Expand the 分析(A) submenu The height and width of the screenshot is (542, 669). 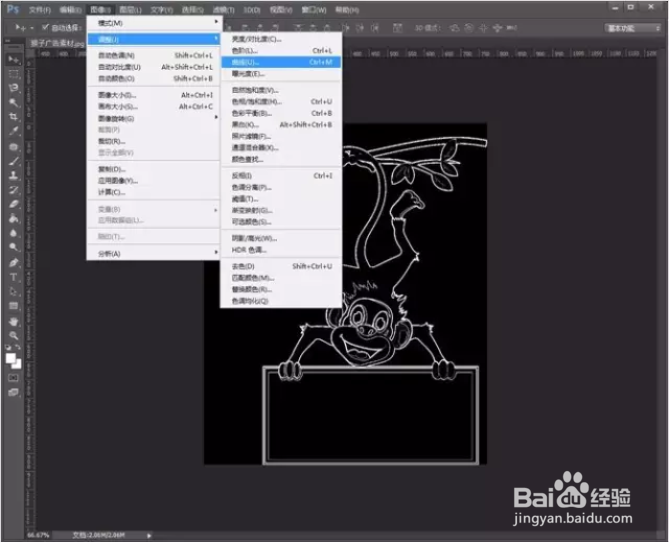click(154, 254)
